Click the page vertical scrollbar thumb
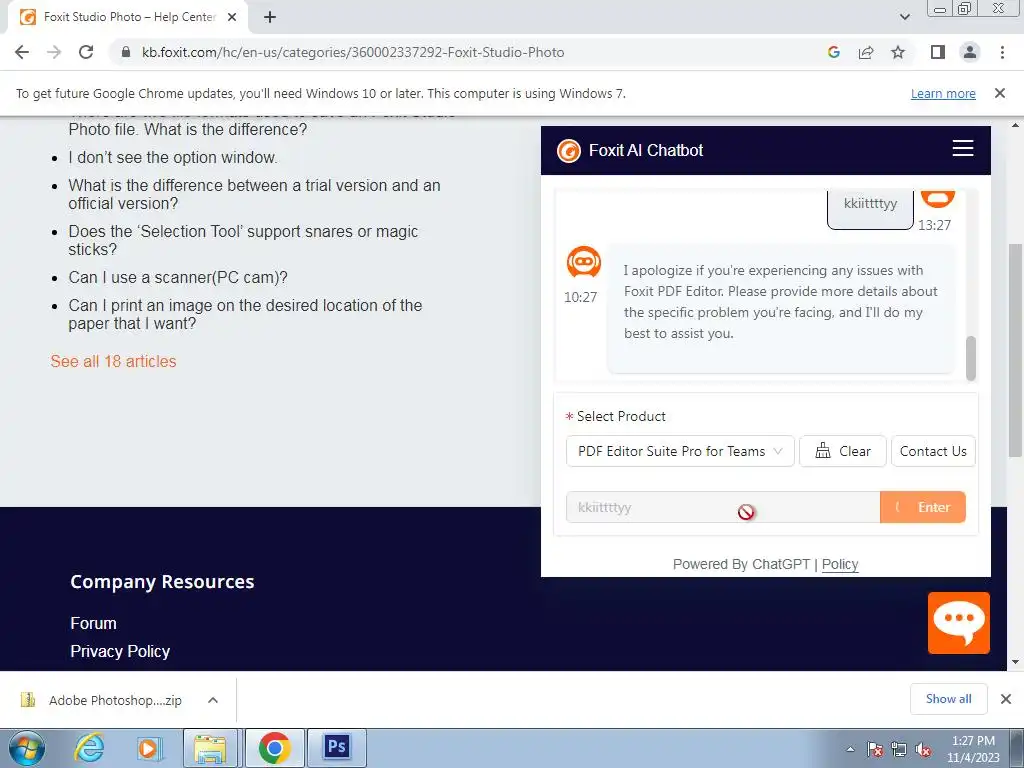Screen dimensions: 1024x768 pos(1016,350)
